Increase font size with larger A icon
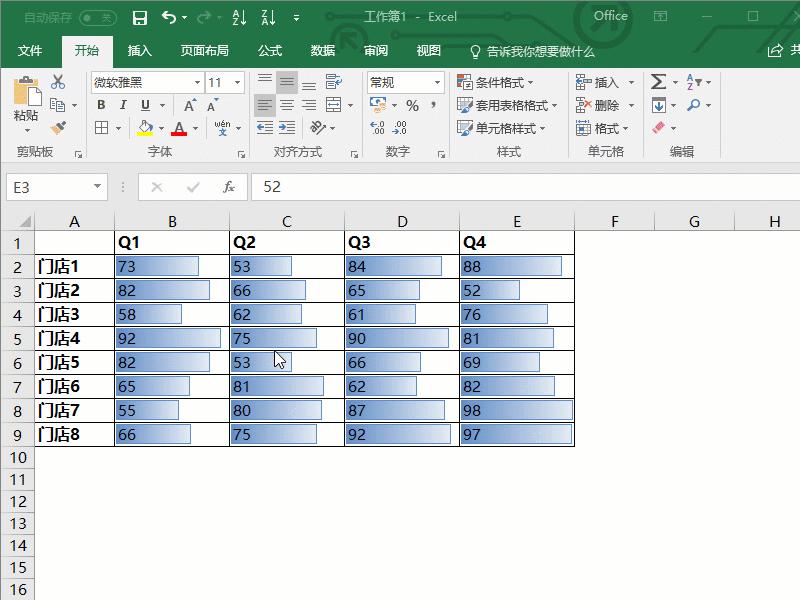Screen dimensions: 800x600 click(189, 106)
